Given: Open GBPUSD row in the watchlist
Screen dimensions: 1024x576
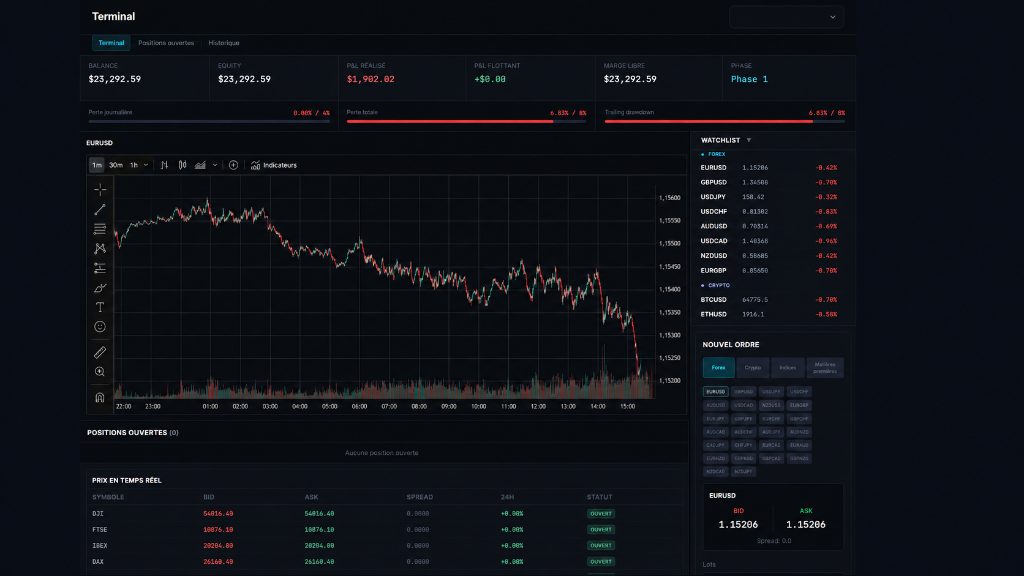Looking at the screenshot, I should 772,182.
